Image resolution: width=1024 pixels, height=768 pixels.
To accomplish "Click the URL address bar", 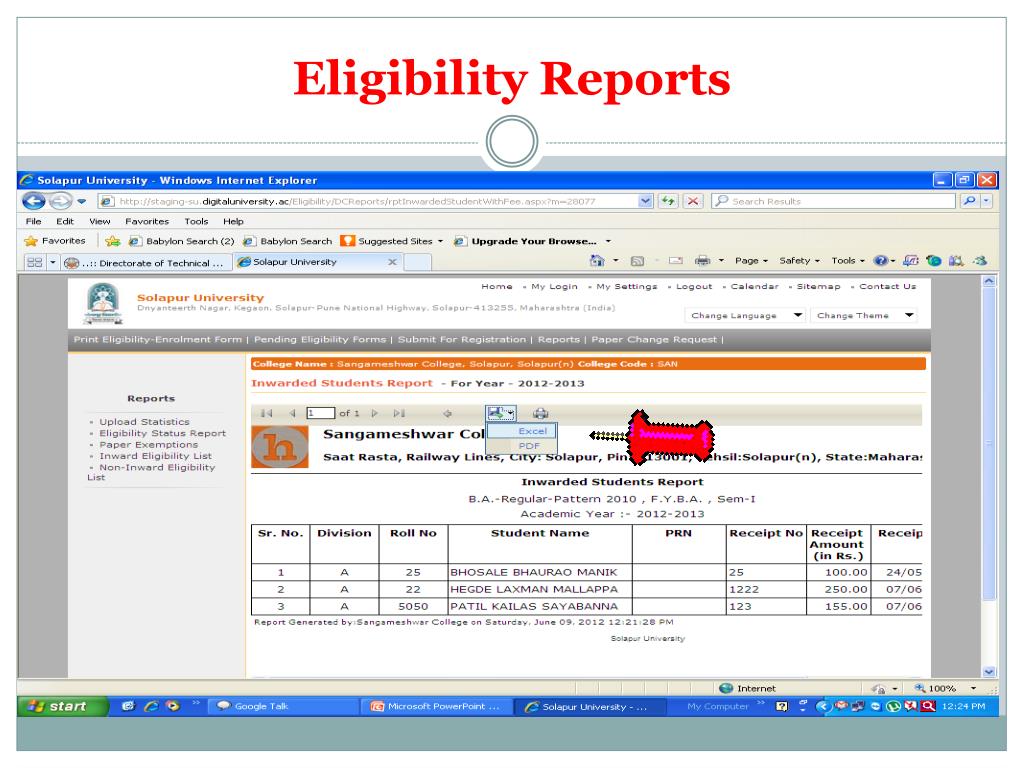I will pos(368,201).
